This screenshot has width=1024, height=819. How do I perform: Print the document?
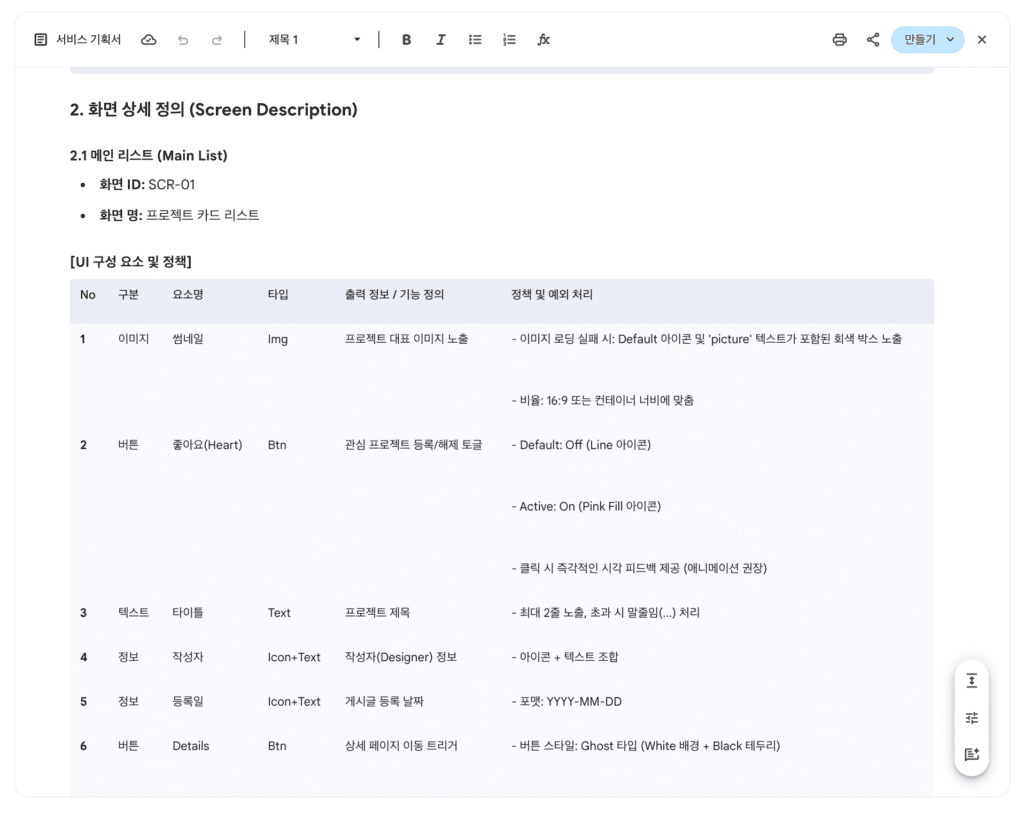pos(839,40)
